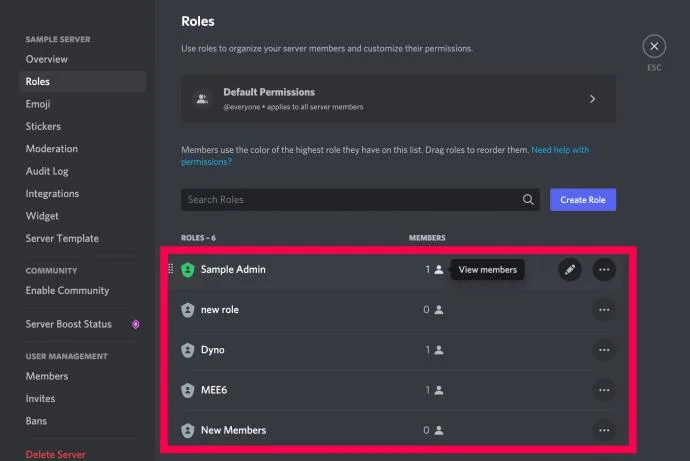Click the member count icon for Dyno
The width and height of the screenshot is (690, 461).
coord(439,350)
